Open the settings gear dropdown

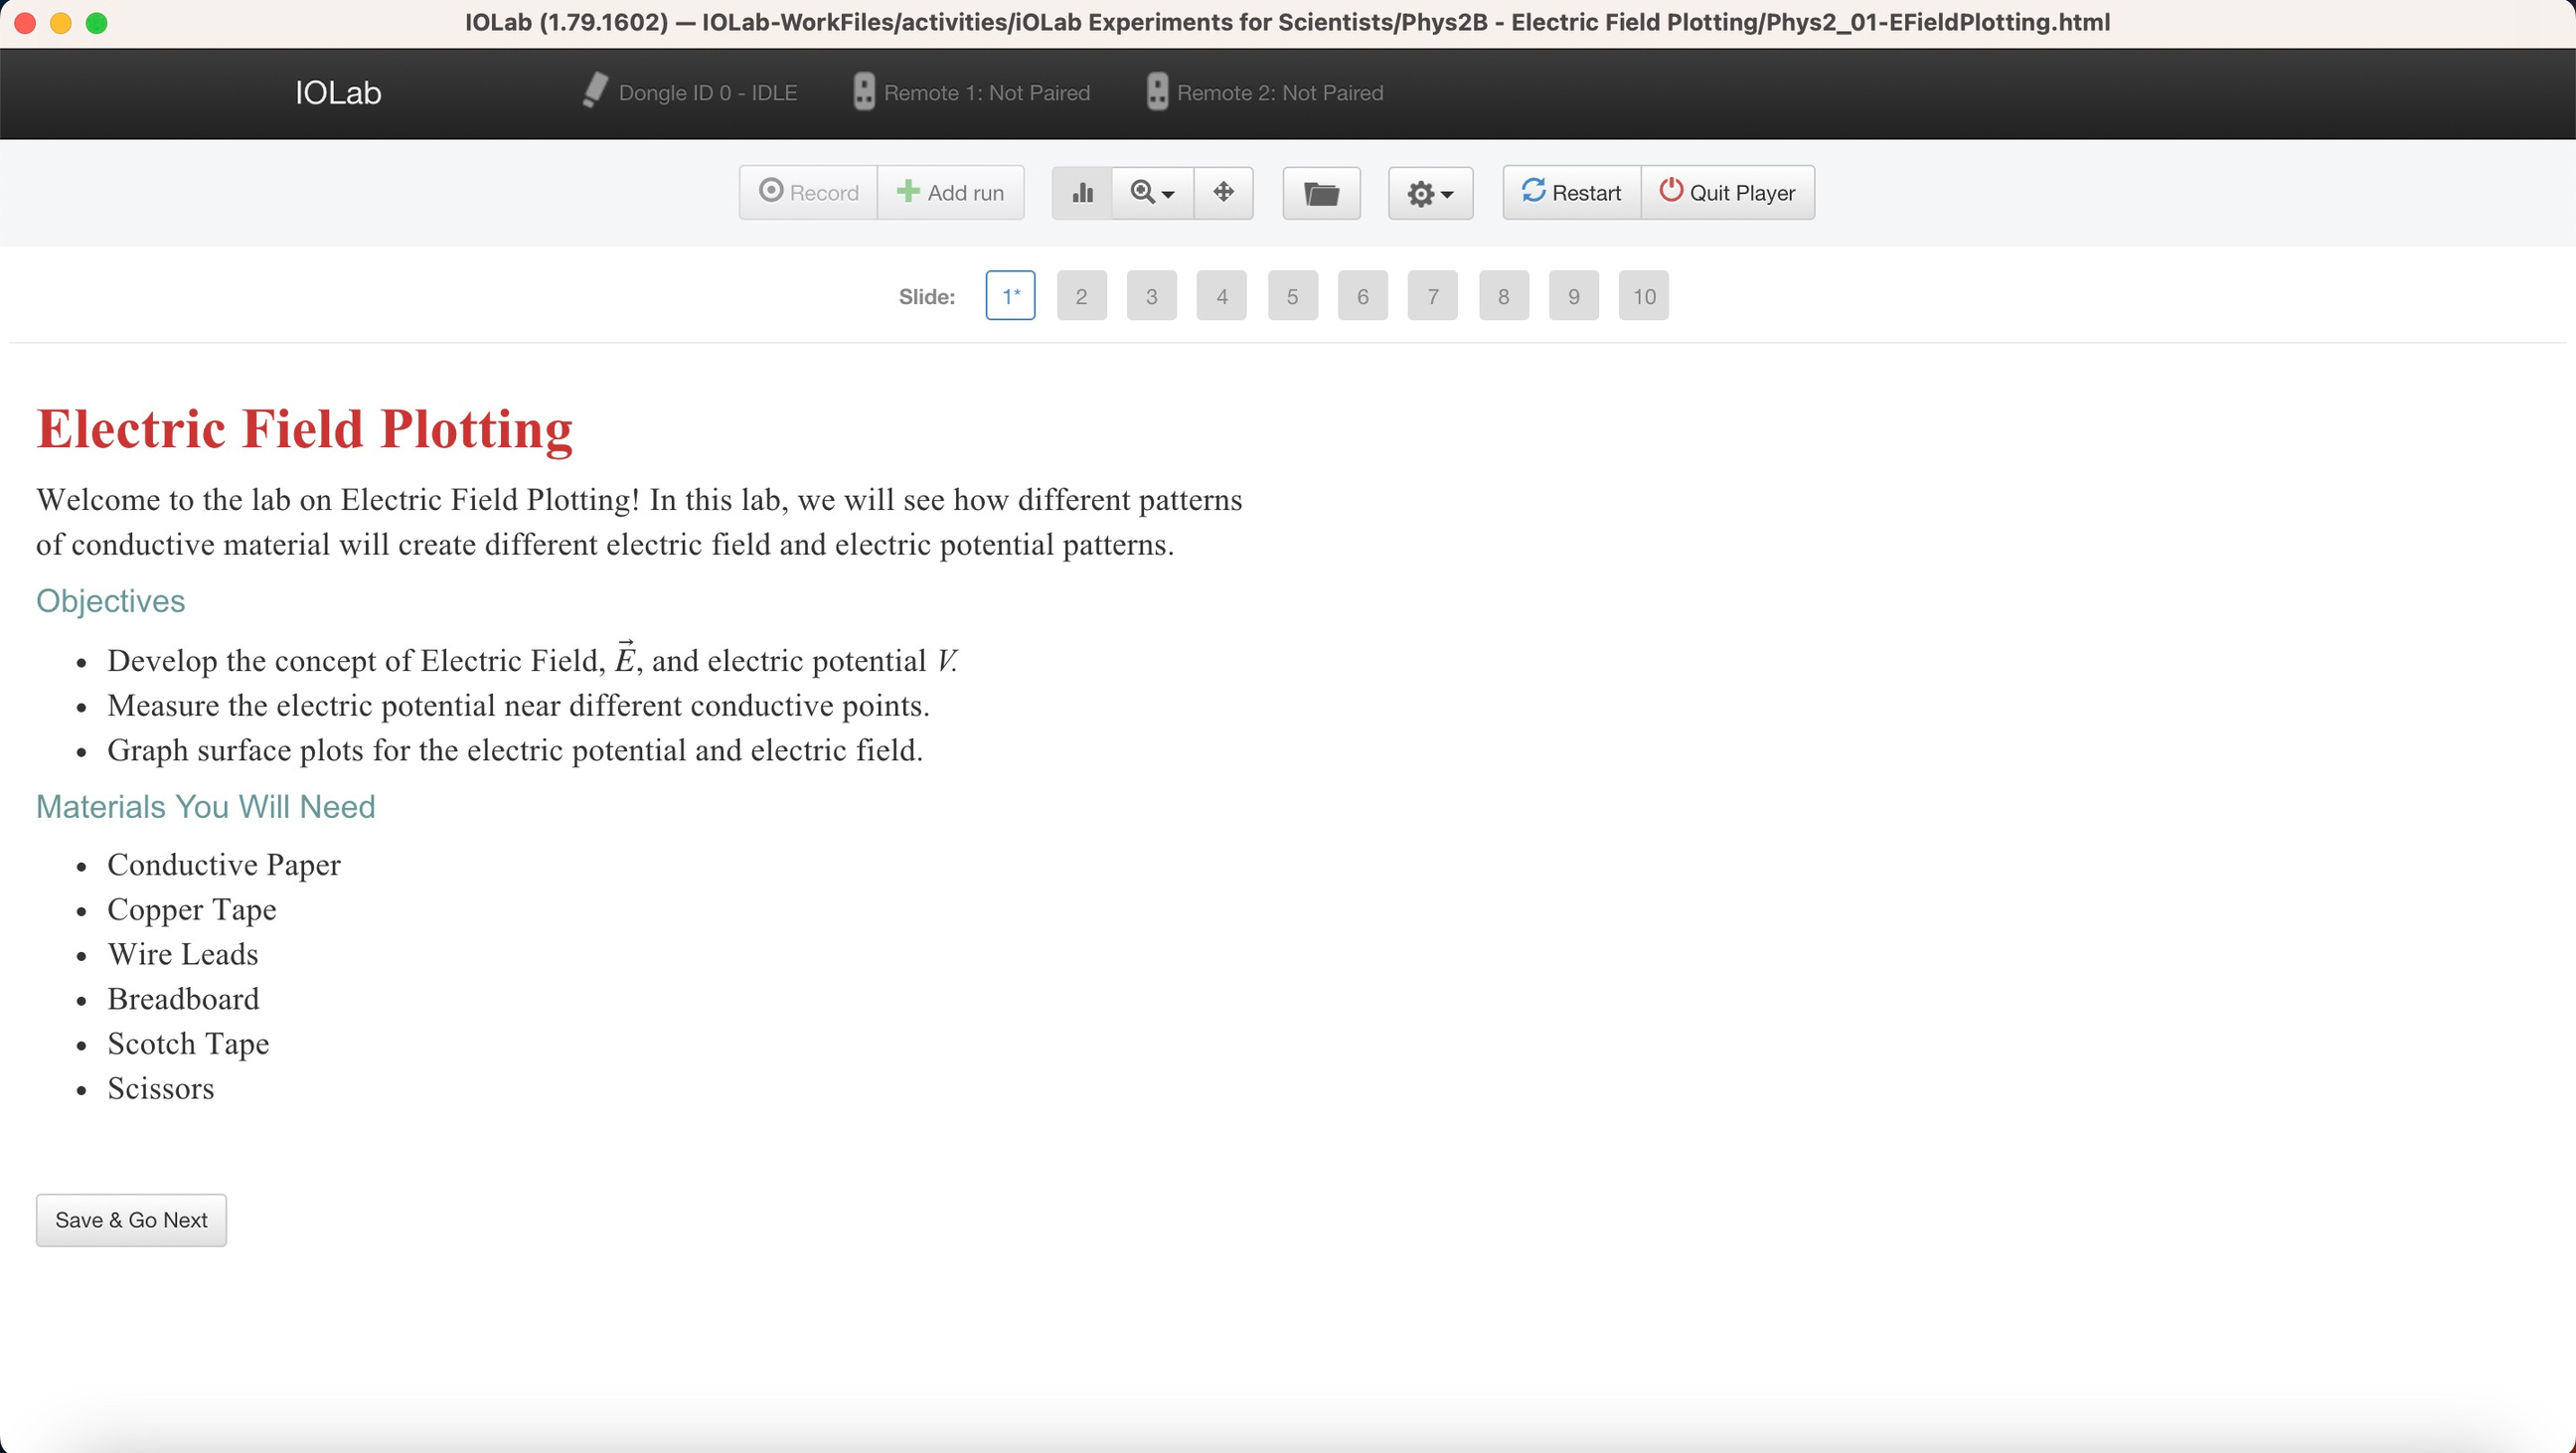1430,193
